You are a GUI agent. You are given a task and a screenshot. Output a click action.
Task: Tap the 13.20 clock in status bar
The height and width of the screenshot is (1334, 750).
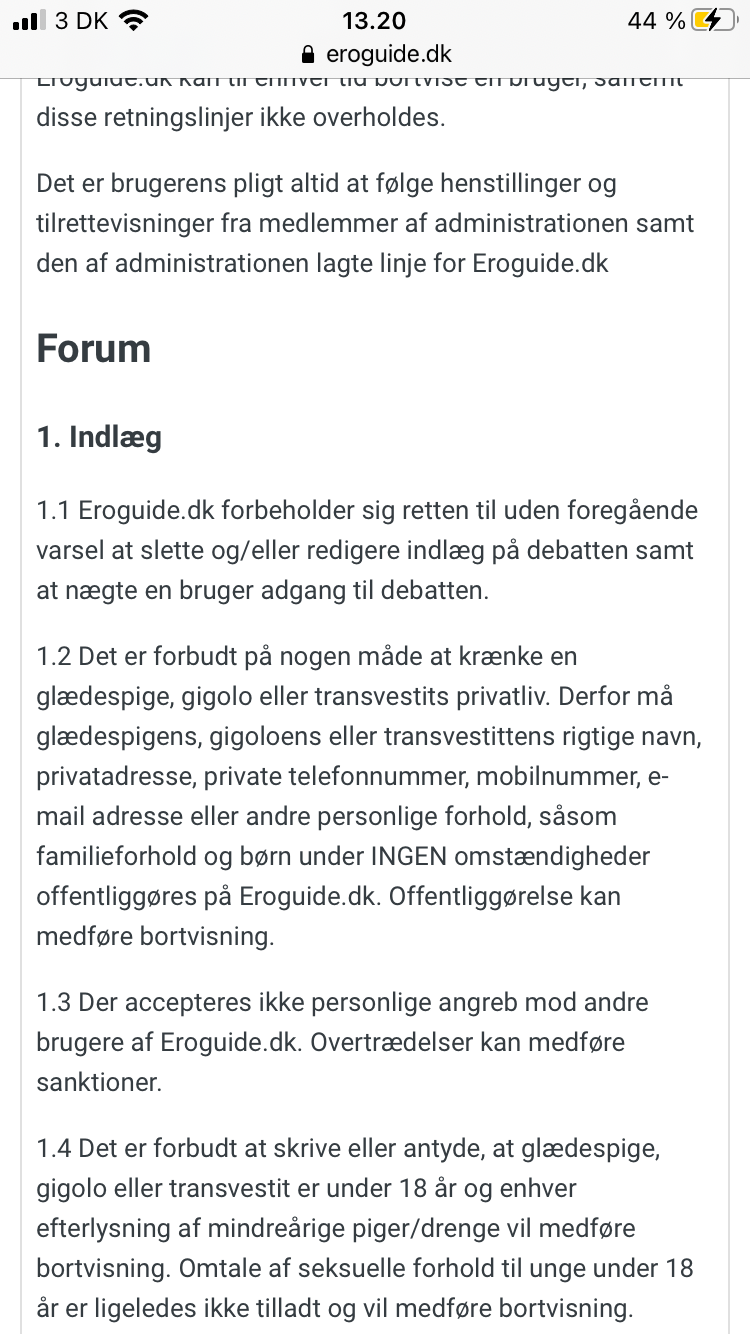[374, 20]
